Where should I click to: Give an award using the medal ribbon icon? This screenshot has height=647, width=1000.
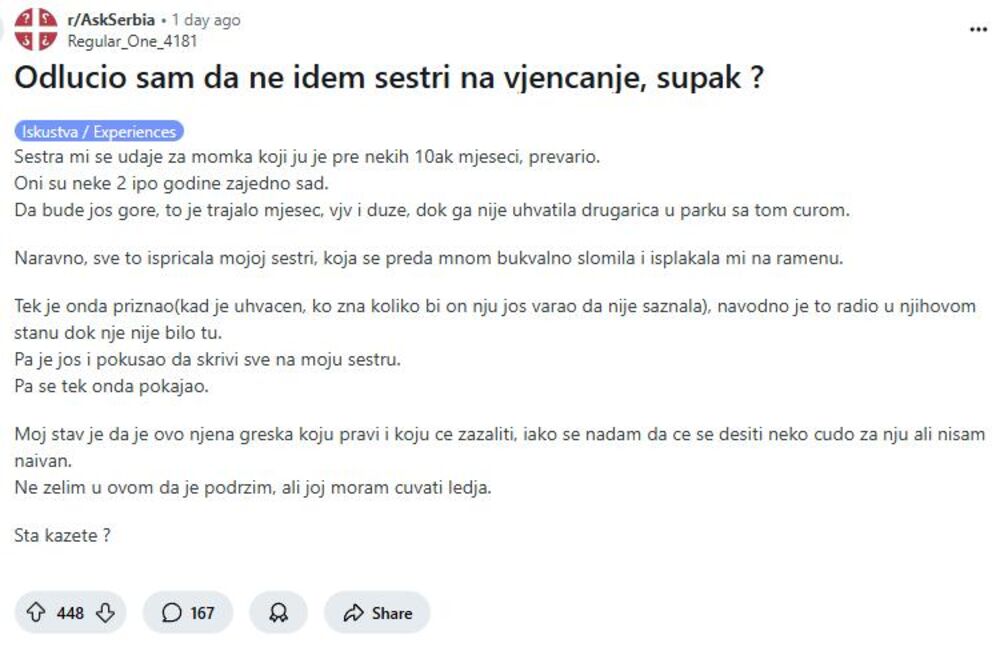click(x=278, y=612)
